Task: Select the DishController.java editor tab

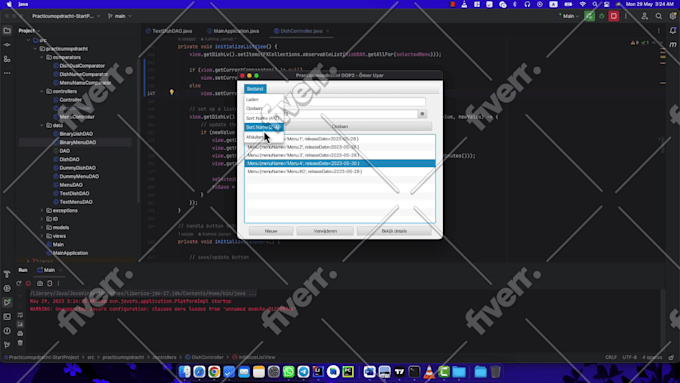Action: coord(301,31)
